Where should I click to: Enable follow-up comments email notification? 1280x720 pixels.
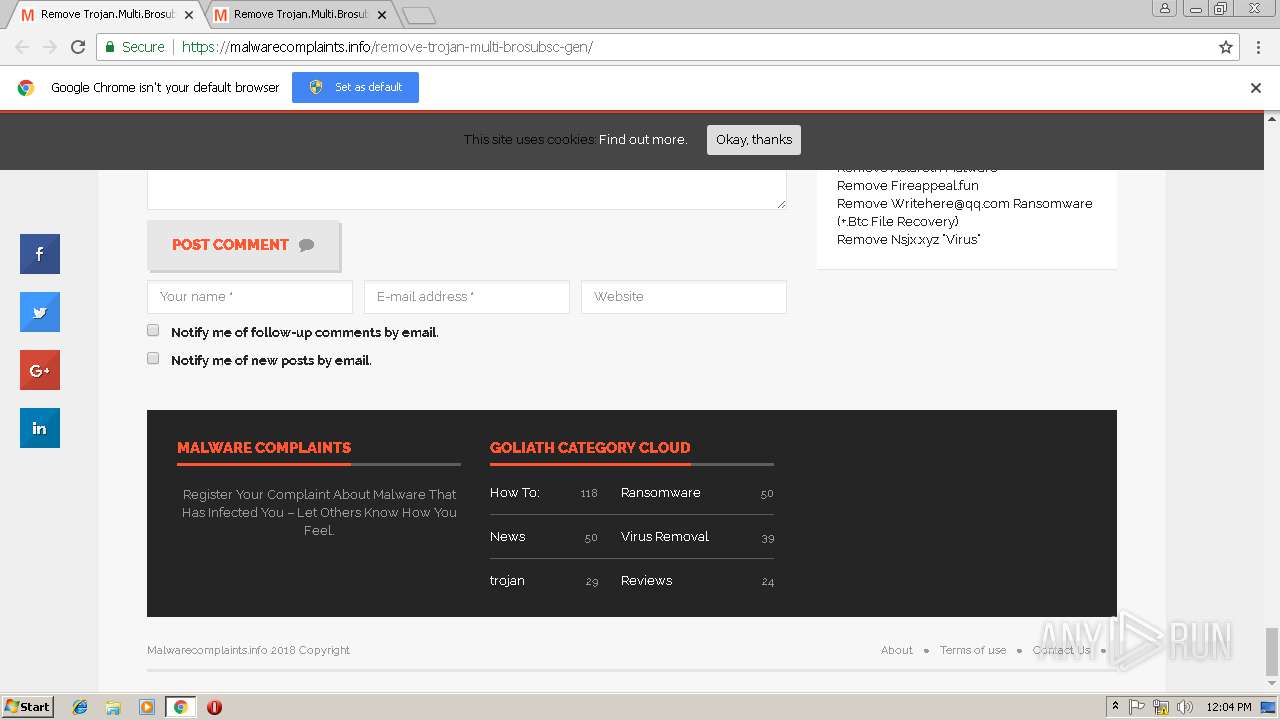(x=153, y=330)
